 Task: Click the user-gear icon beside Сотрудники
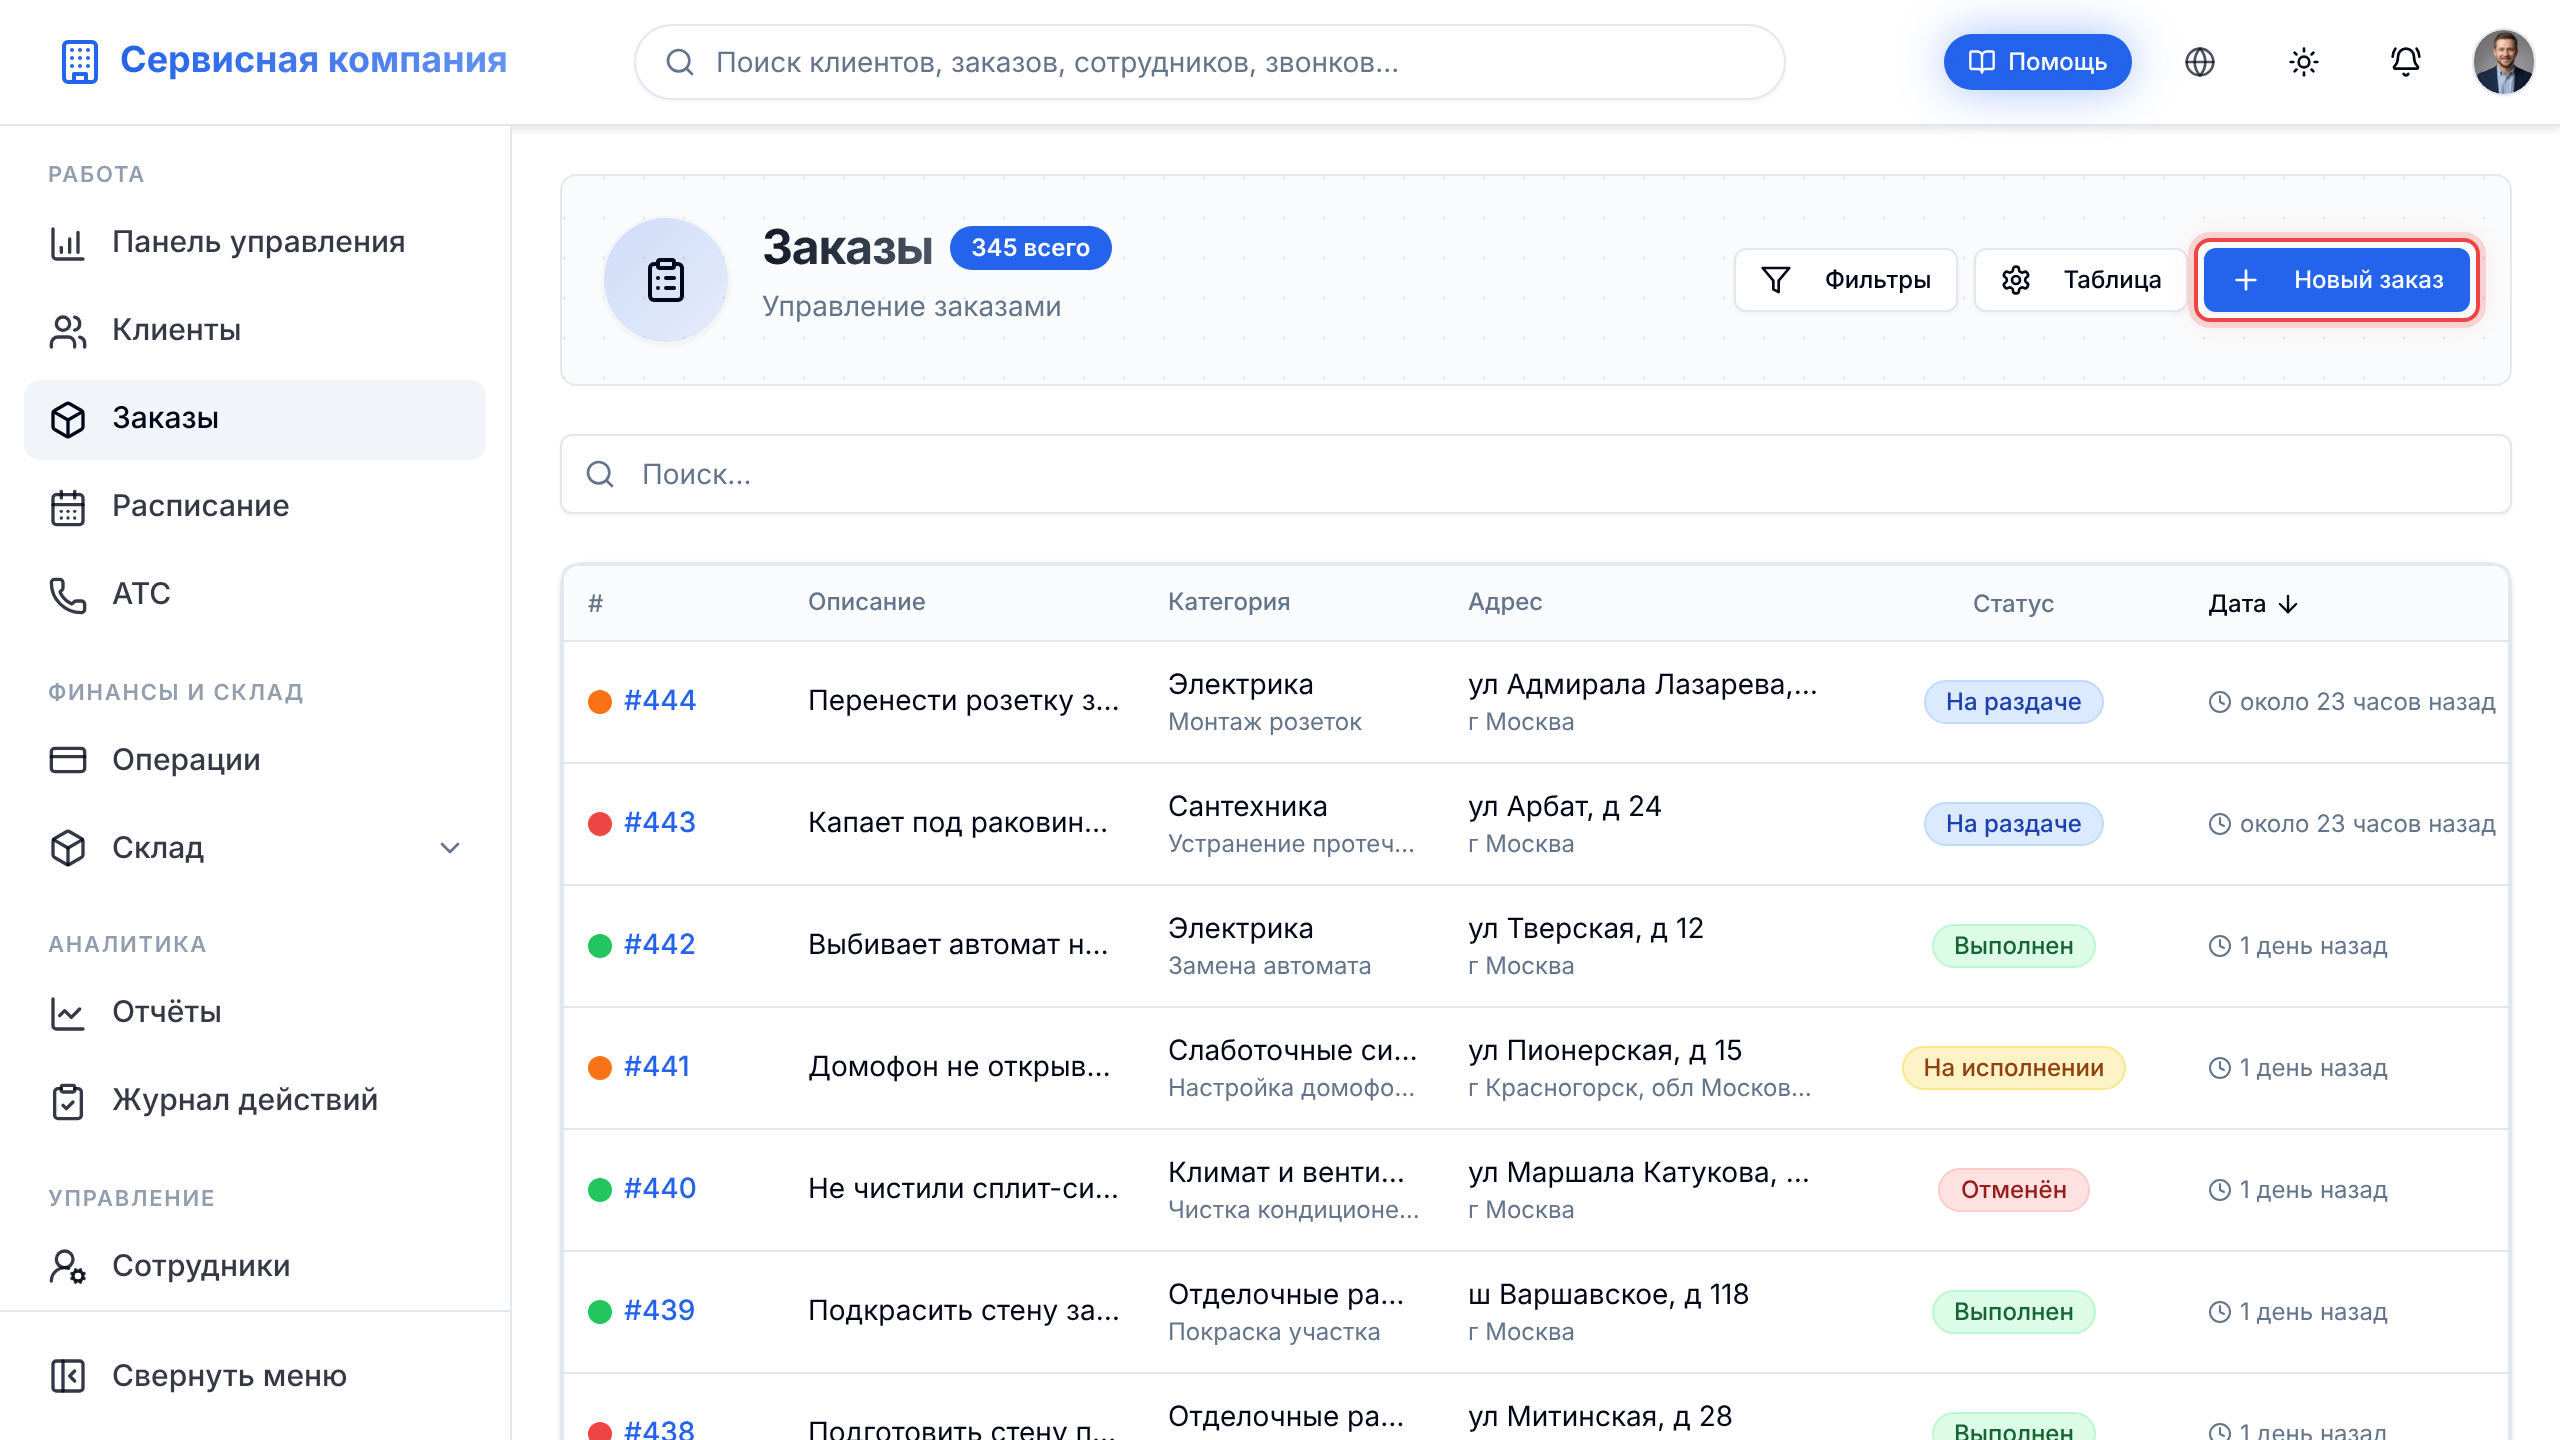pyautogui.click(x=68, y=1267)
